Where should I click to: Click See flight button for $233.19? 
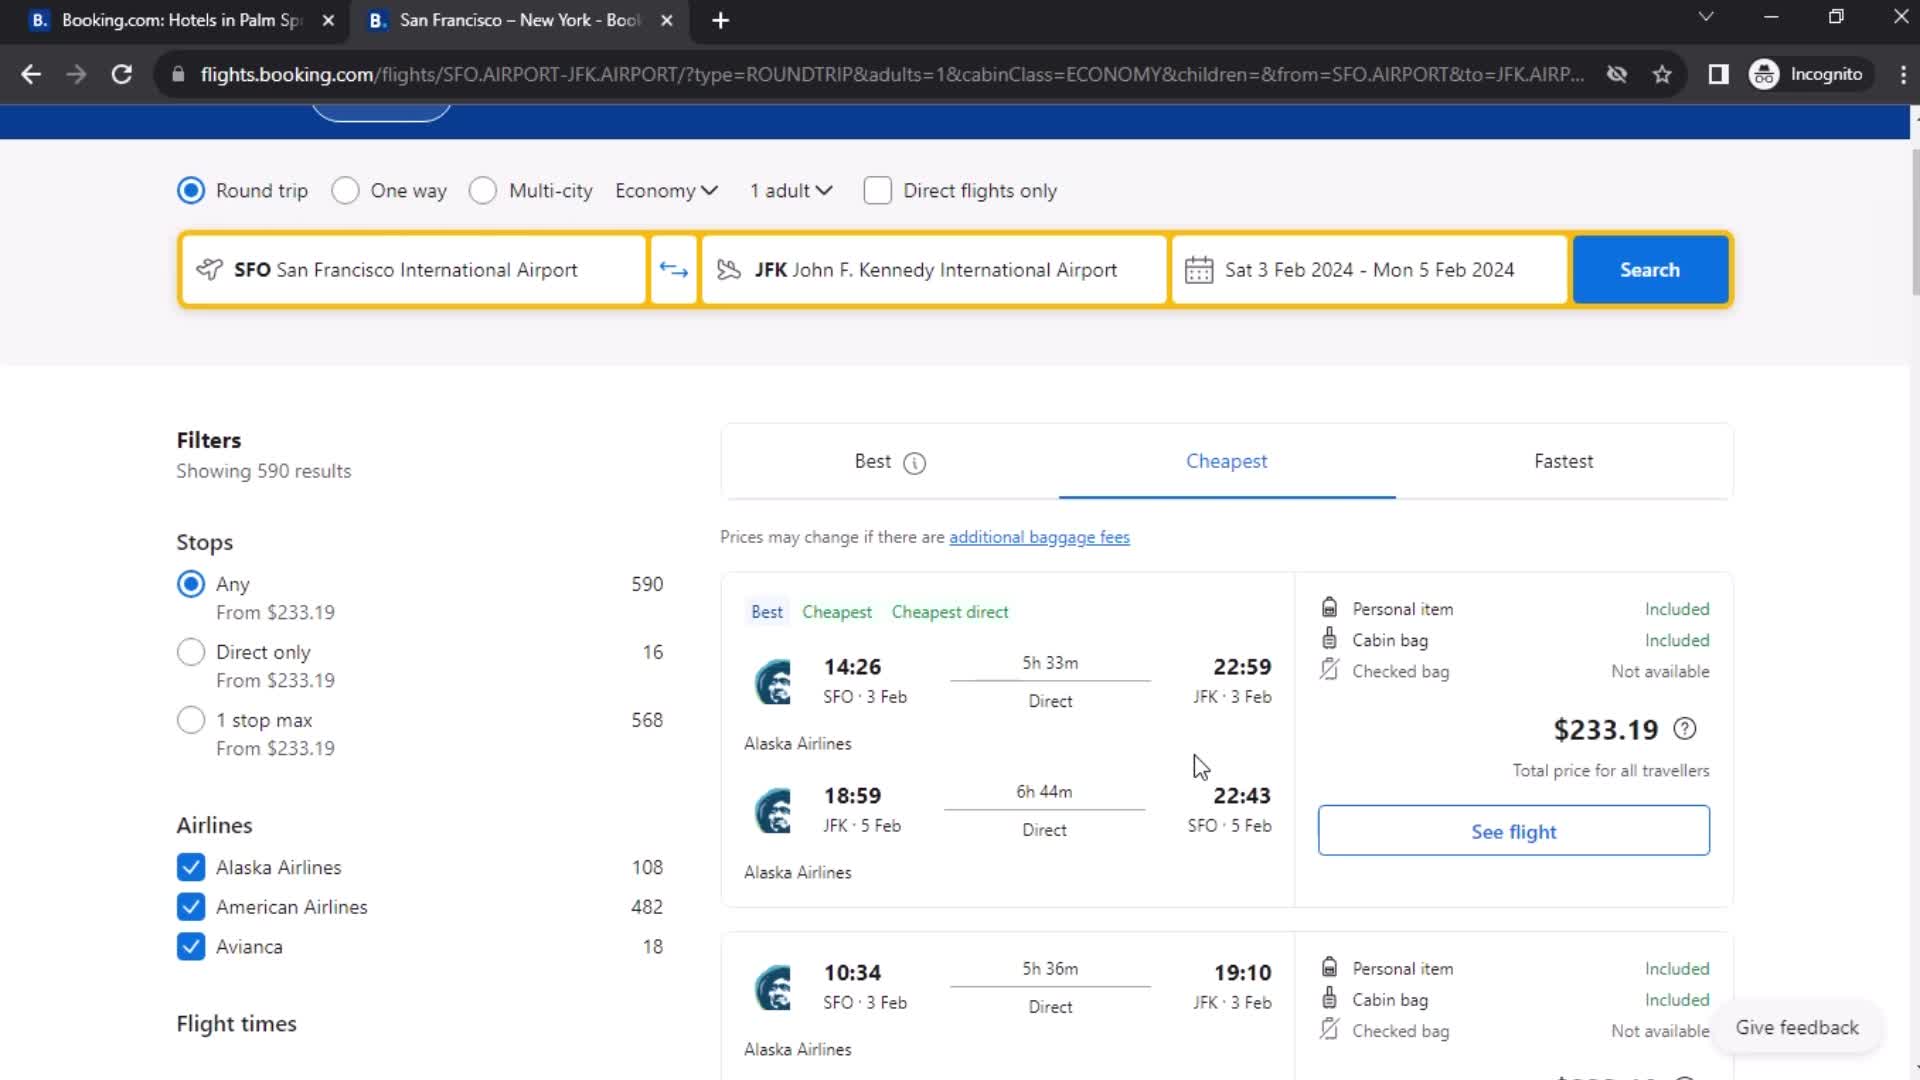(1515, 831)
